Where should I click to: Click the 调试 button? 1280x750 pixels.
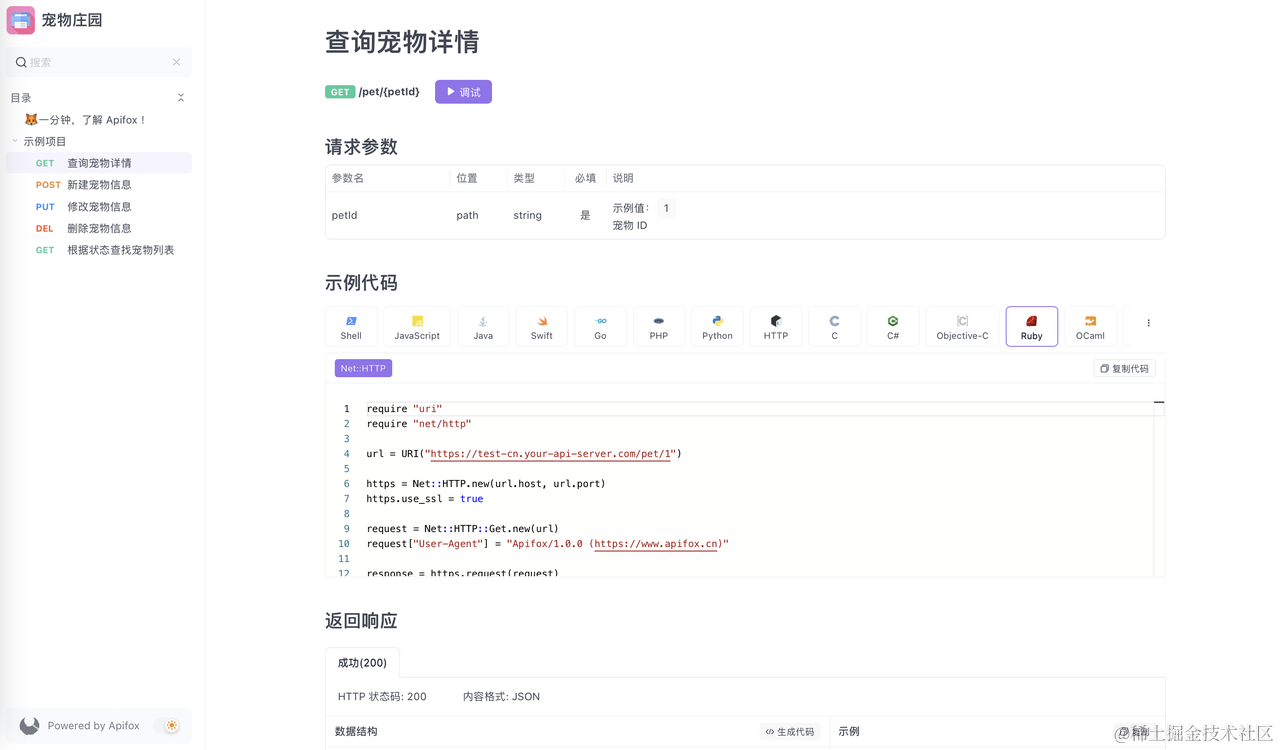[x=463, y=91]
